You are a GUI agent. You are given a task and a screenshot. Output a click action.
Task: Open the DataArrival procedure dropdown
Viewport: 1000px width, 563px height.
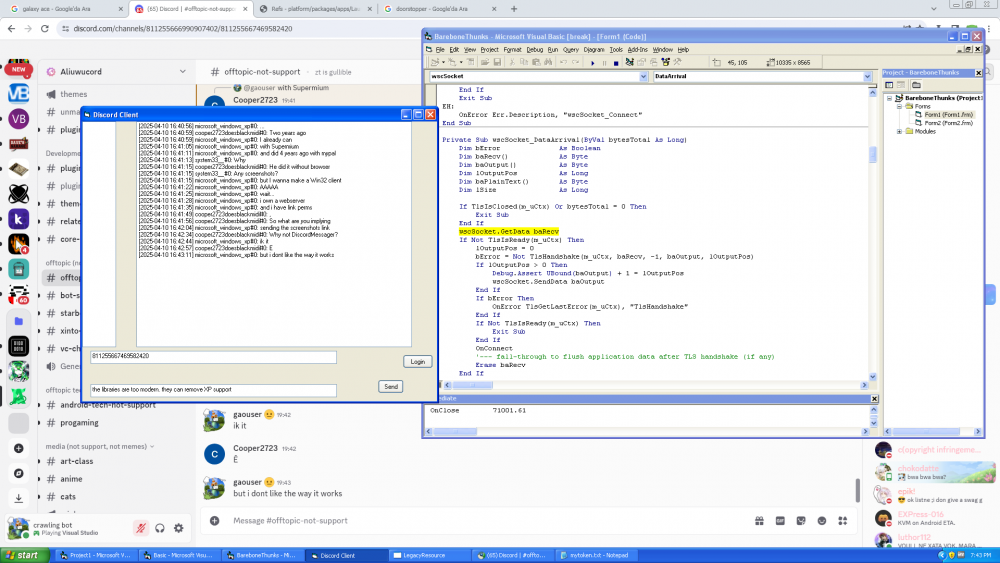[867, 76]
